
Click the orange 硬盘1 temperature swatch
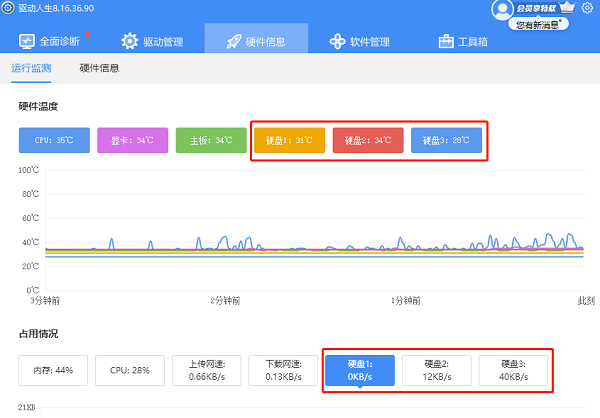click(288, 140)
